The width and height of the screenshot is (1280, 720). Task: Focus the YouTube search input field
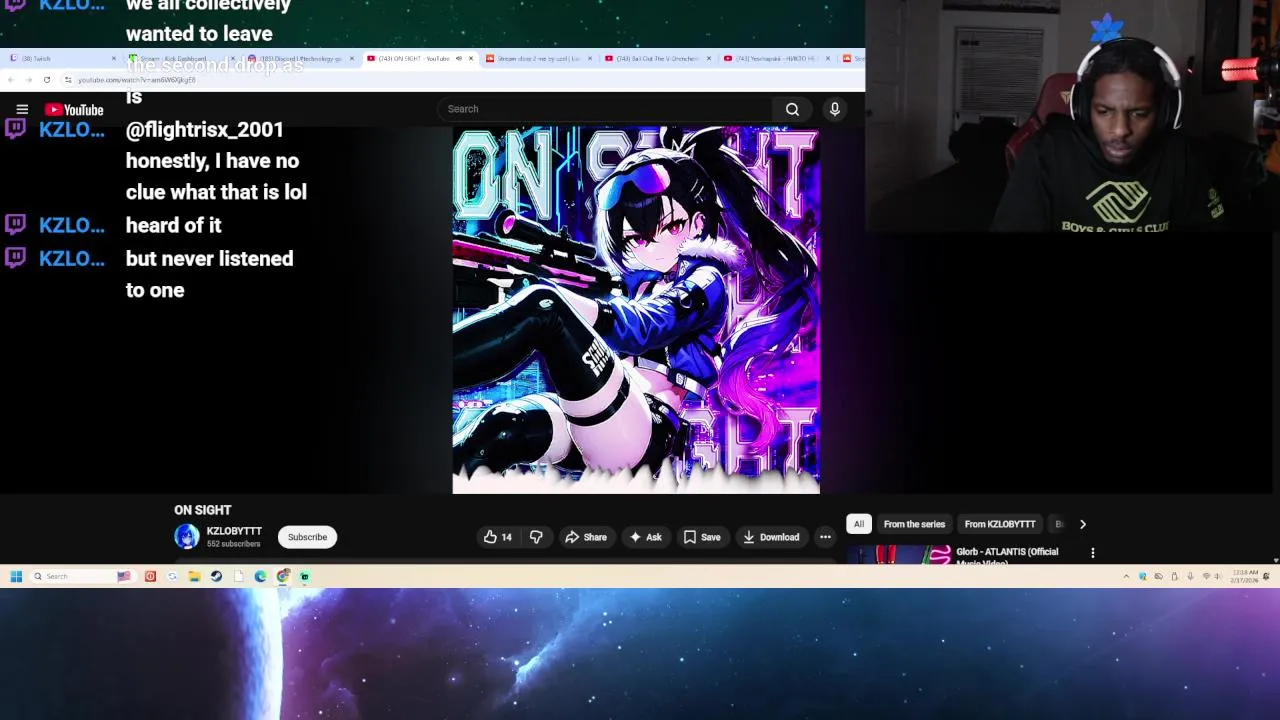605,109
